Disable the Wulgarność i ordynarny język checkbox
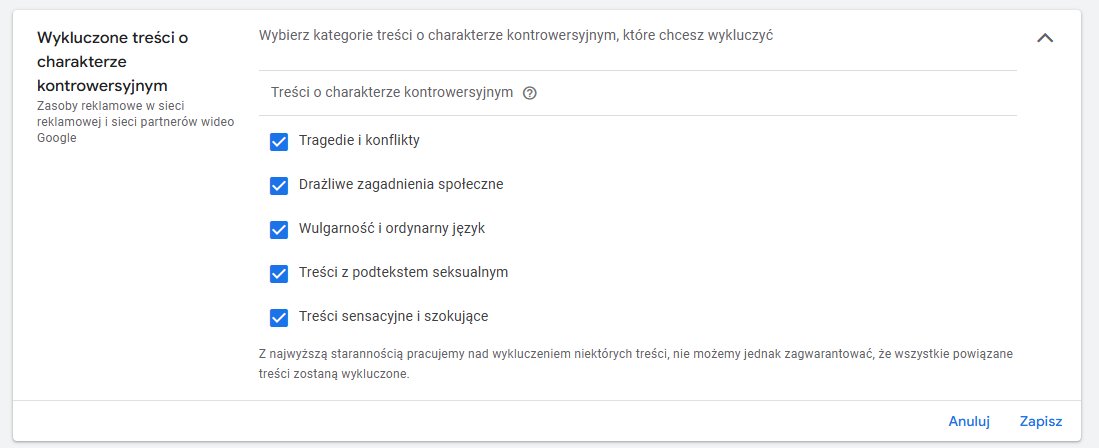Screen dimensions: 1099x448 279,229
